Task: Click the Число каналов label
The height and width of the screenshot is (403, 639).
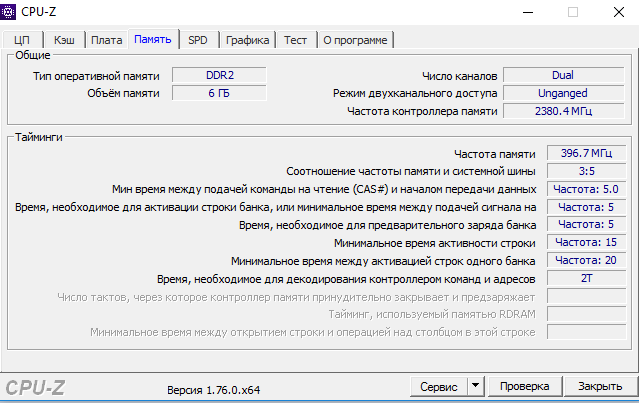Action: (x=460, y=76)
